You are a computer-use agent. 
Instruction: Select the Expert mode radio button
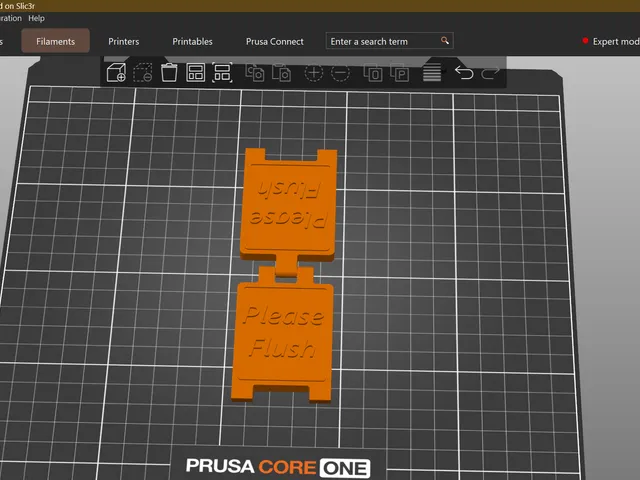click(585, 41)
